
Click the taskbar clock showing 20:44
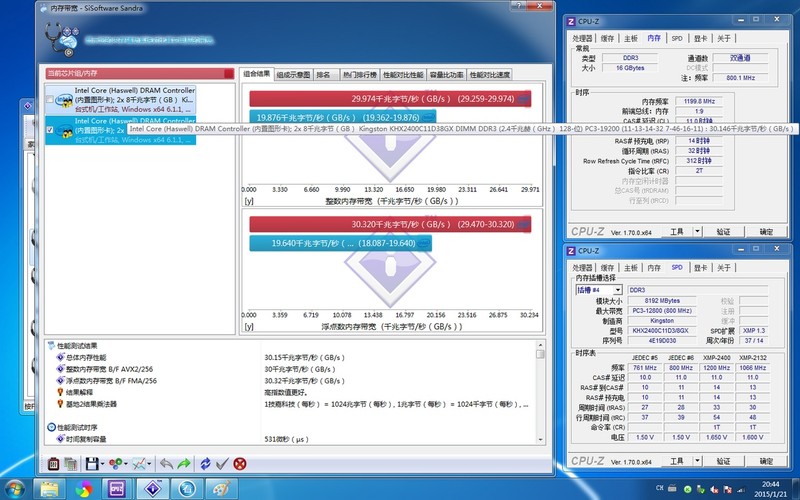[770, 484]
